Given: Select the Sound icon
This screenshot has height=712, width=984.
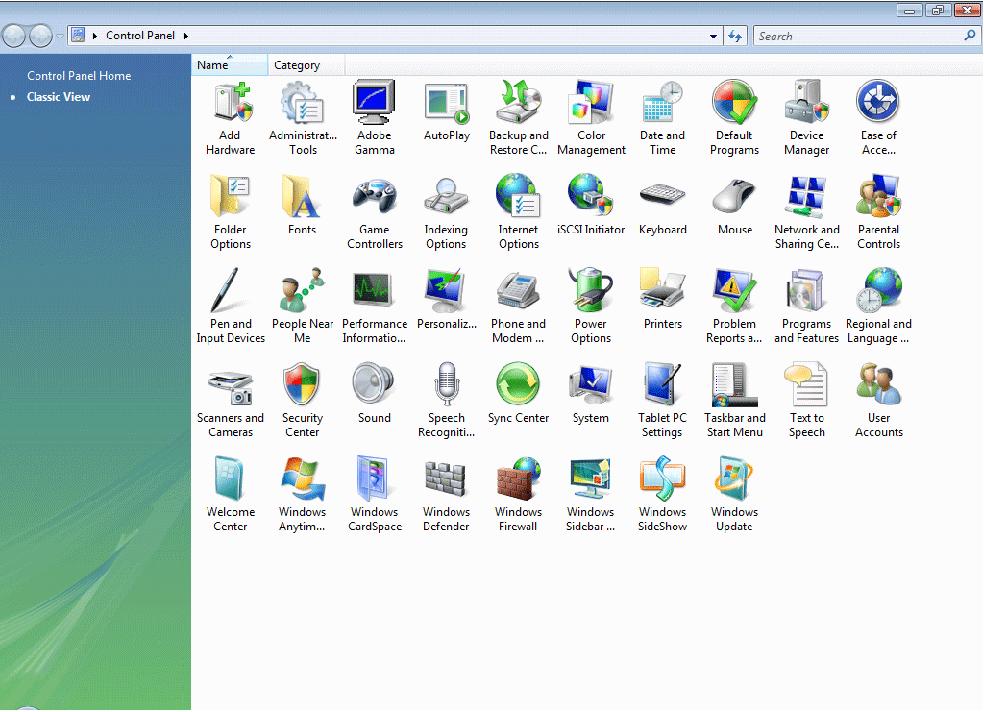Looking at the screenshot, I should [x=374, y=393].
